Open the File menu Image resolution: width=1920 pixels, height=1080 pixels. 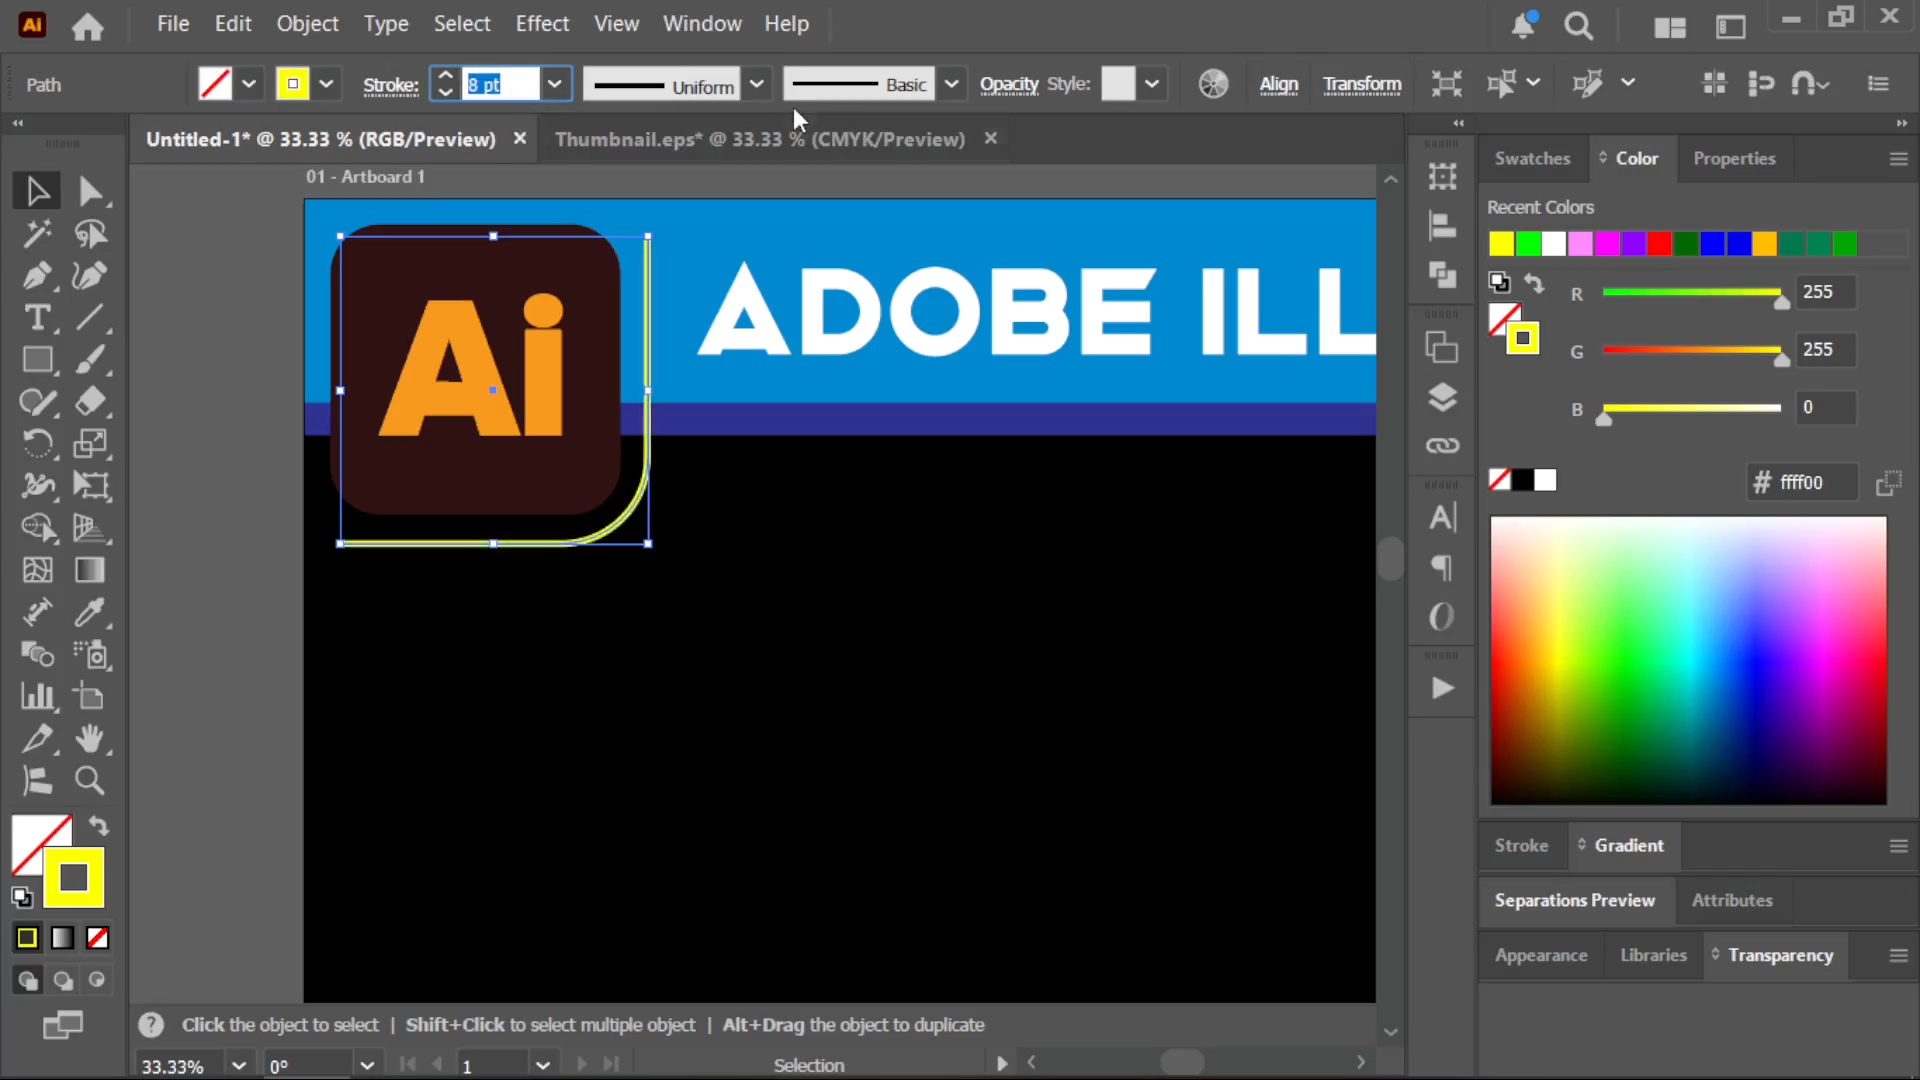[173, 24]
